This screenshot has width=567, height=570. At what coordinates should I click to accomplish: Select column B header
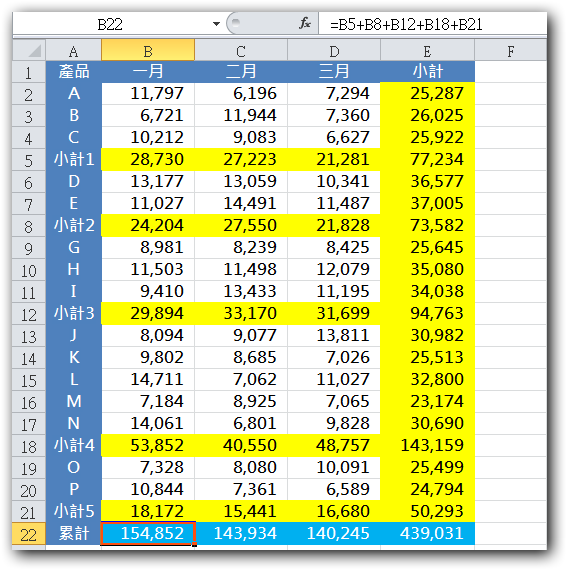point(148,50)
